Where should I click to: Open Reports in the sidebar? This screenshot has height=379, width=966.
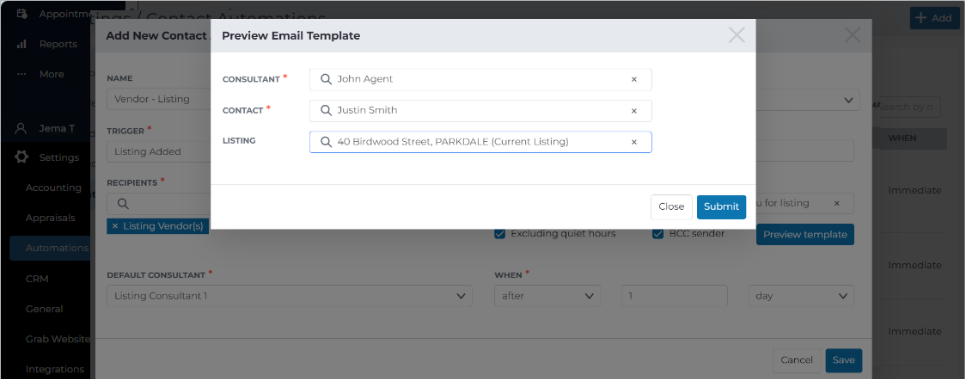click(x=58, y=44)
